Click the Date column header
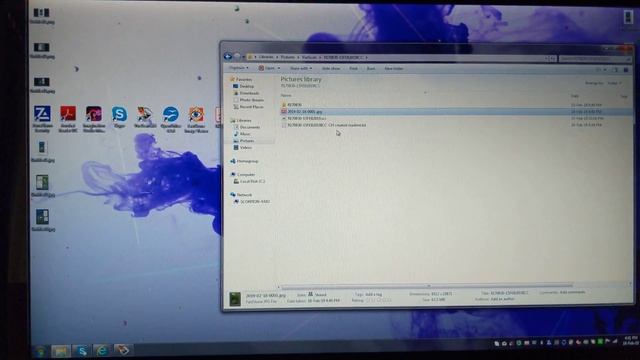The height and width of the screenshot is (360, 640). tap(575, 96)
